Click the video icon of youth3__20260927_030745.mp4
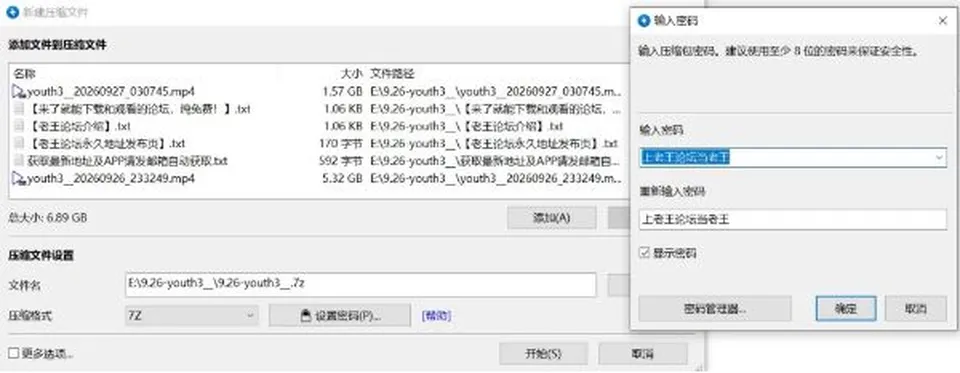960x373 pixels. (x=19, y=92)
